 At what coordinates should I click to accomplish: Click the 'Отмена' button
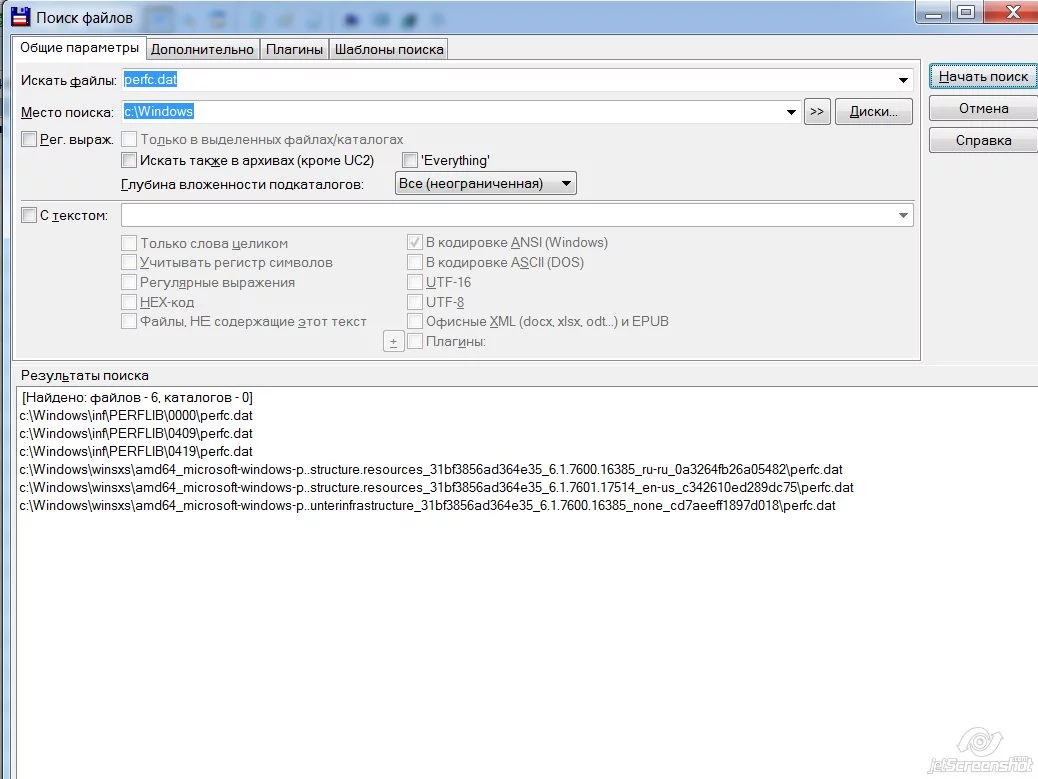[x=983, y=109]
